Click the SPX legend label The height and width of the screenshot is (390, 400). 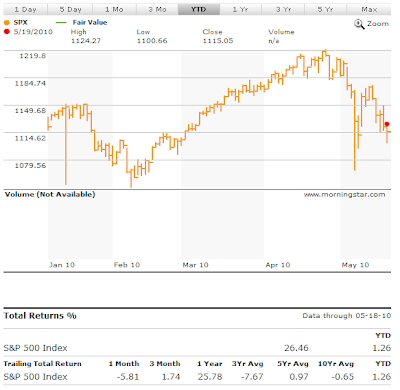click(20, 23)
